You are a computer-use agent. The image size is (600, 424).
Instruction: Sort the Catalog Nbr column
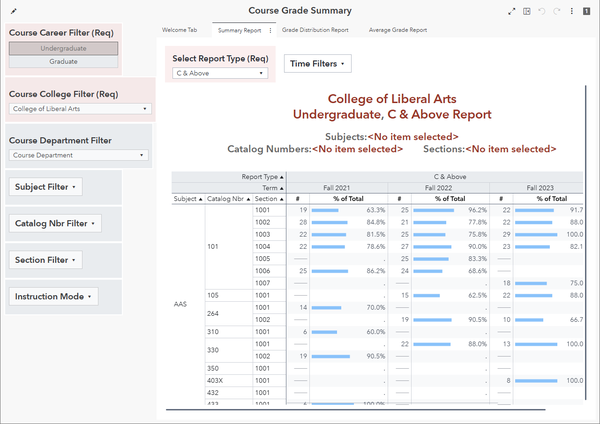point(248,199)
